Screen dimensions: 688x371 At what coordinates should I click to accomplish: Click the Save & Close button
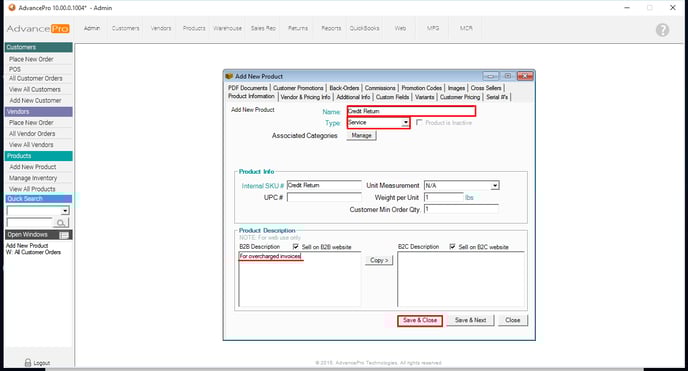(x=420, y=321)
